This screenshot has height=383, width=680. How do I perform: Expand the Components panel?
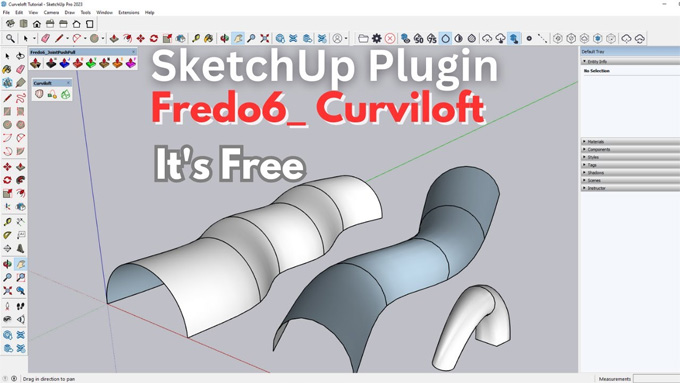coord(630,149)
